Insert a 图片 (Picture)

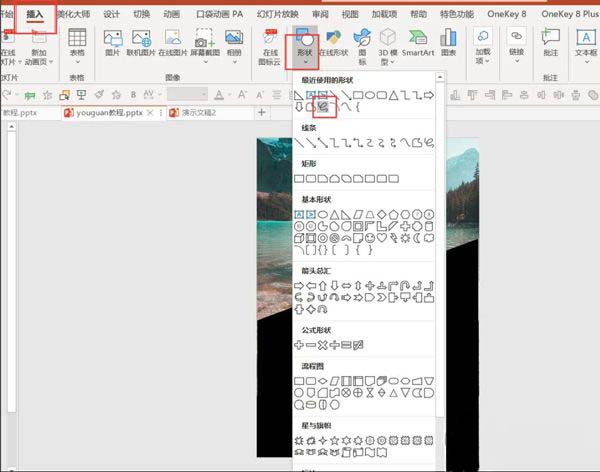(x=112, y=43)
